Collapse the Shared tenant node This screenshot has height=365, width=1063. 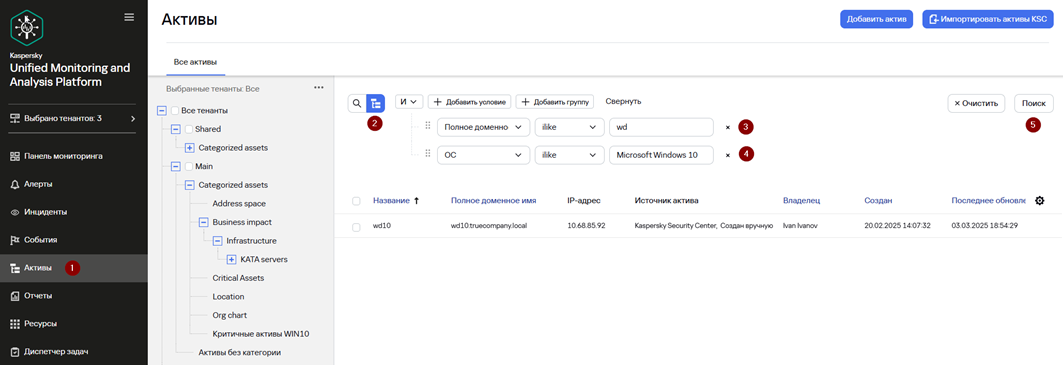[x=175, y=129]
